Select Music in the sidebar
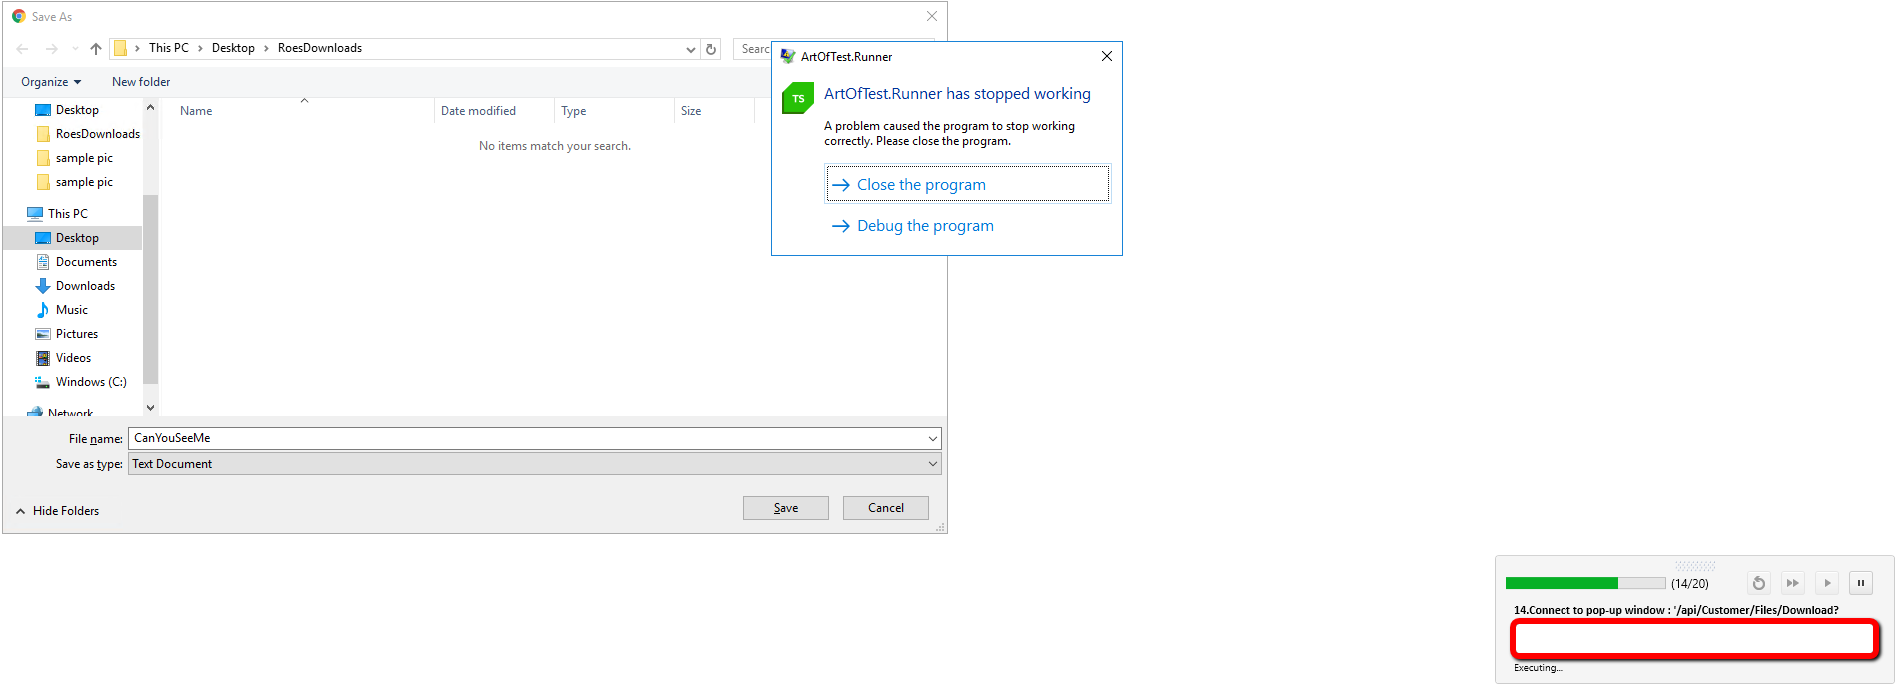1904x684 pixels. pos(72,310)
